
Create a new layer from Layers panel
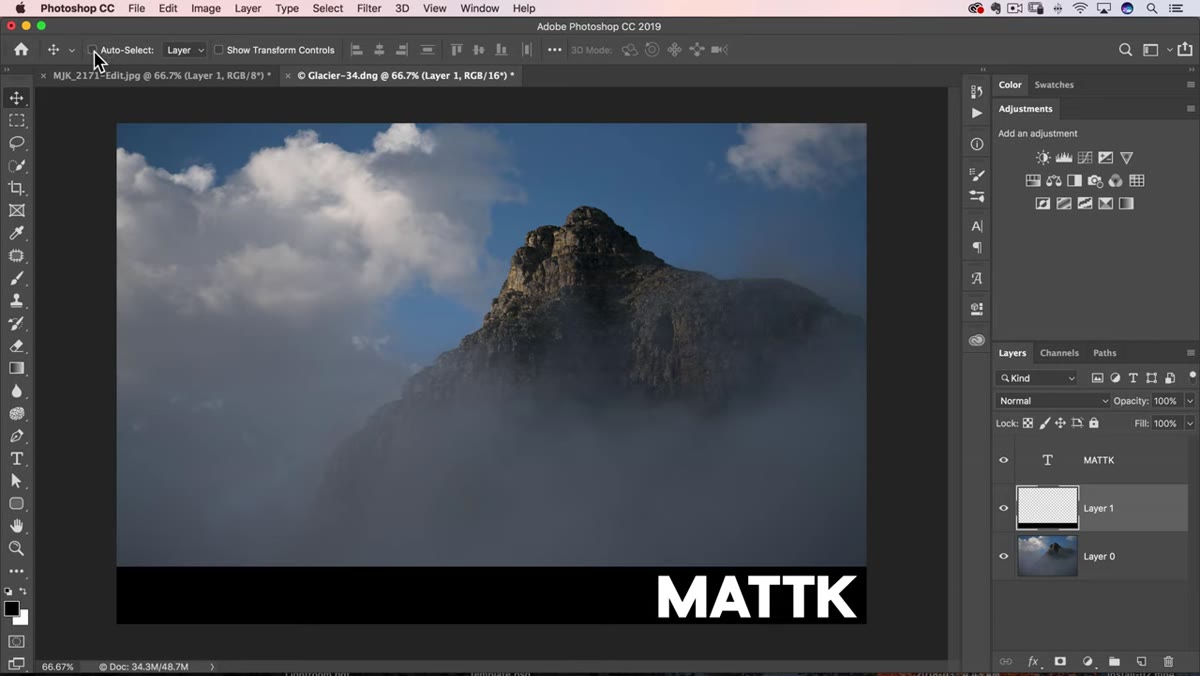1141,662
